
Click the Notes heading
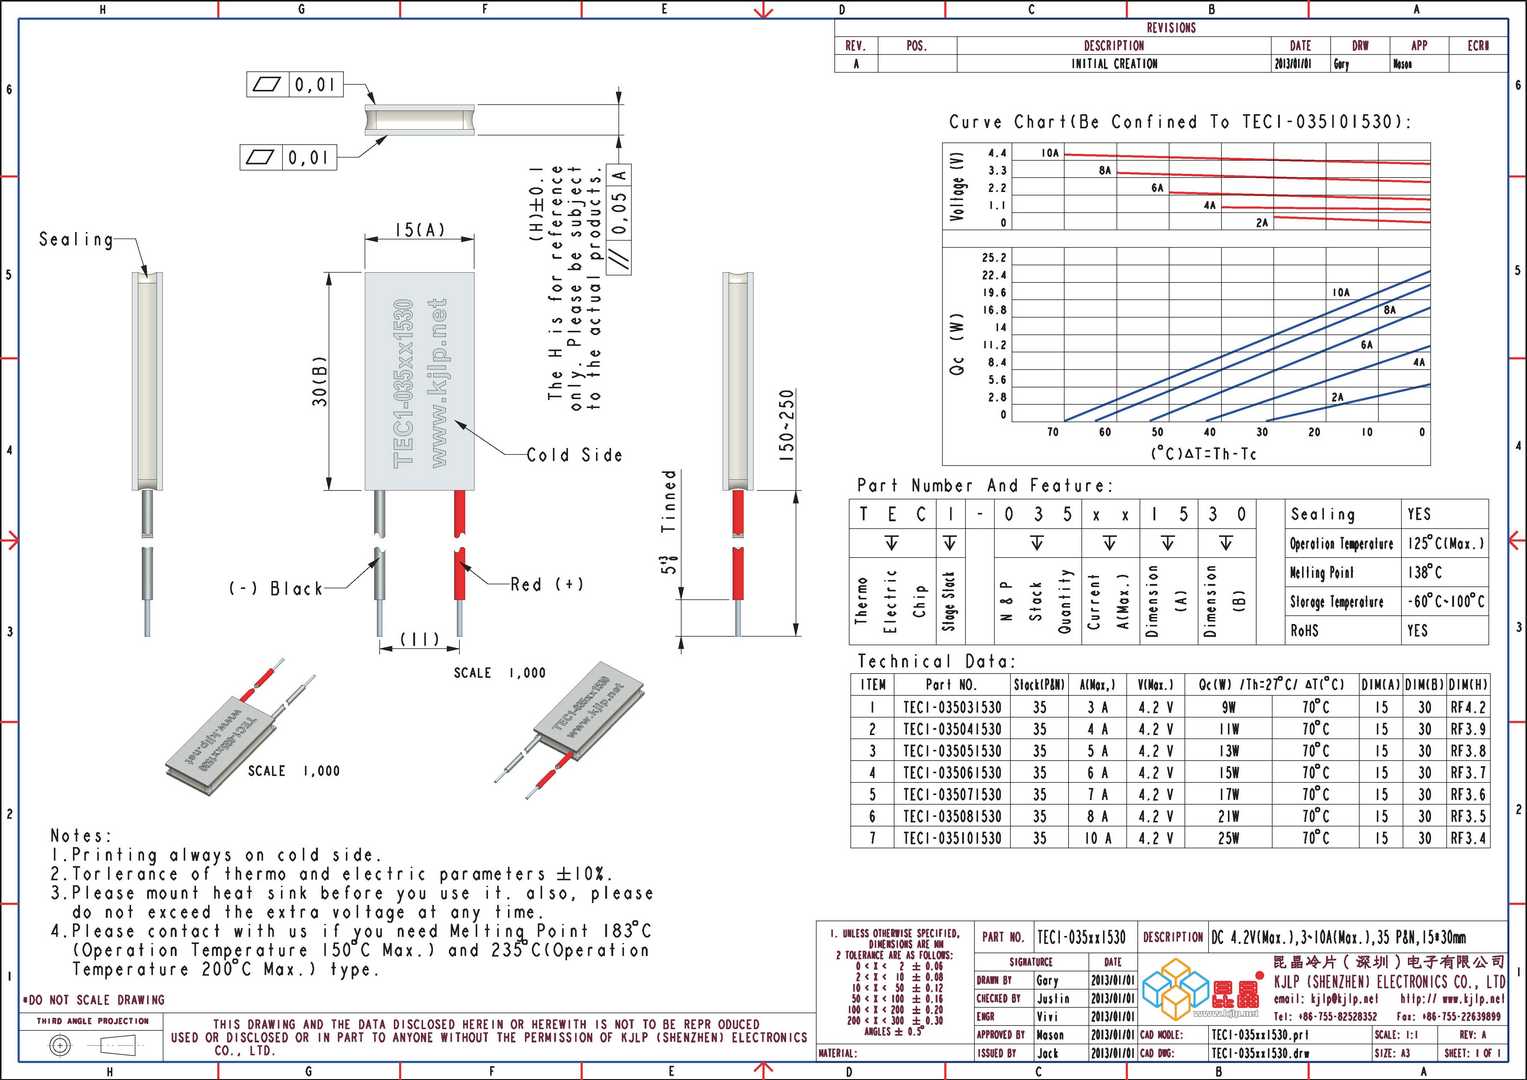click(81, 835)
